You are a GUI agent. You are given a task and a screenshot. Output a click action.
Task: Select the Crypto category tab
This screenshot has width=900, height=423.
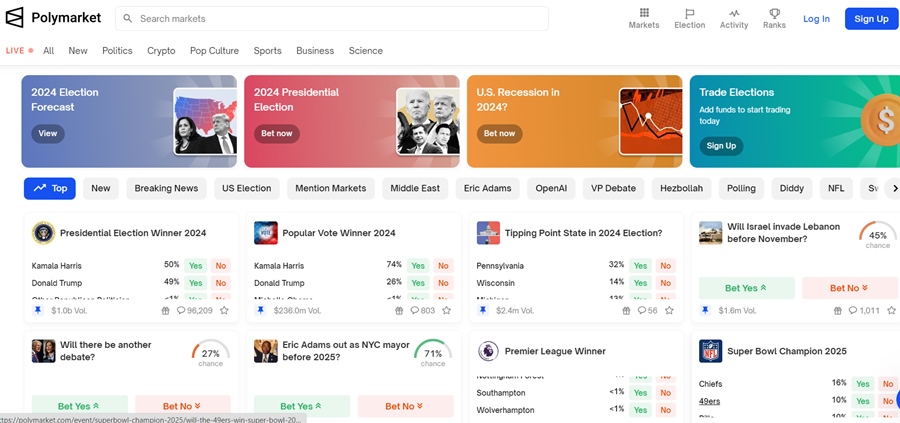(161, 51)
